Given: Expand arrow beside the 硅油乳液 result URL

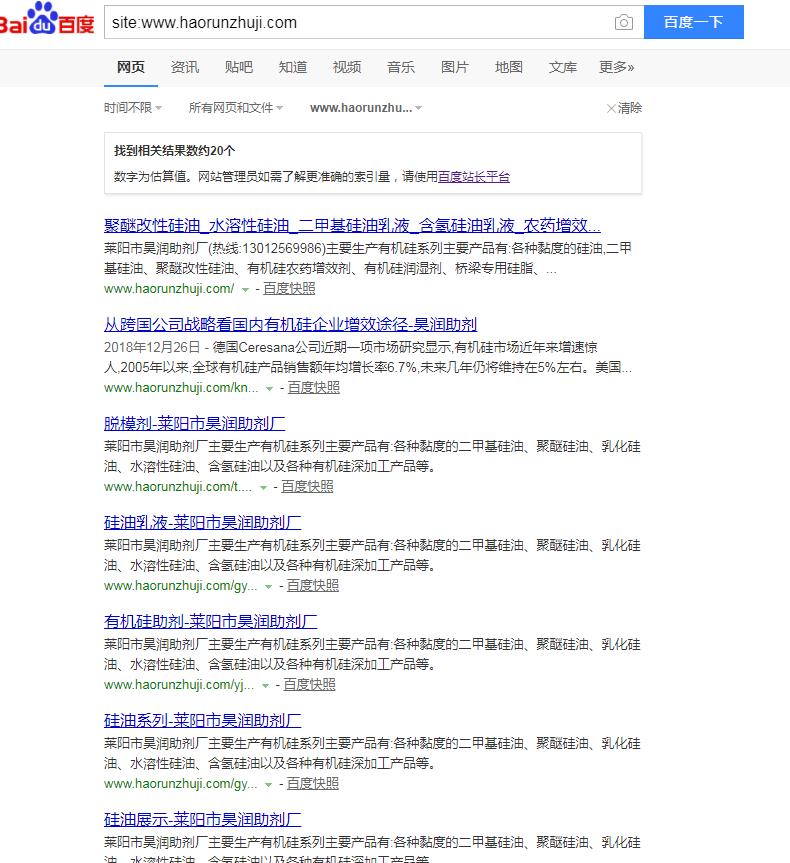Looking at the screenshot, I should pos(268,587).
